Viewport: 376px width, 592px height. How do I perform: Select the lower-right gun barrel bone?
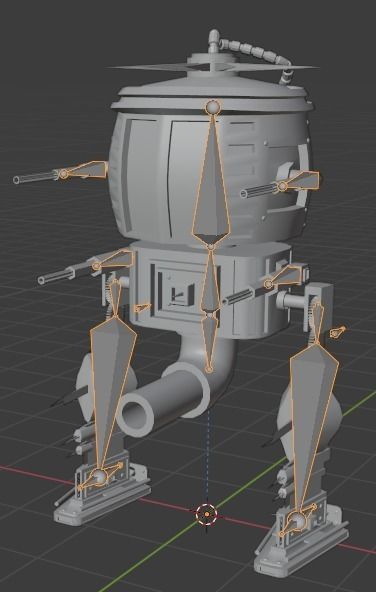point(284,276)
